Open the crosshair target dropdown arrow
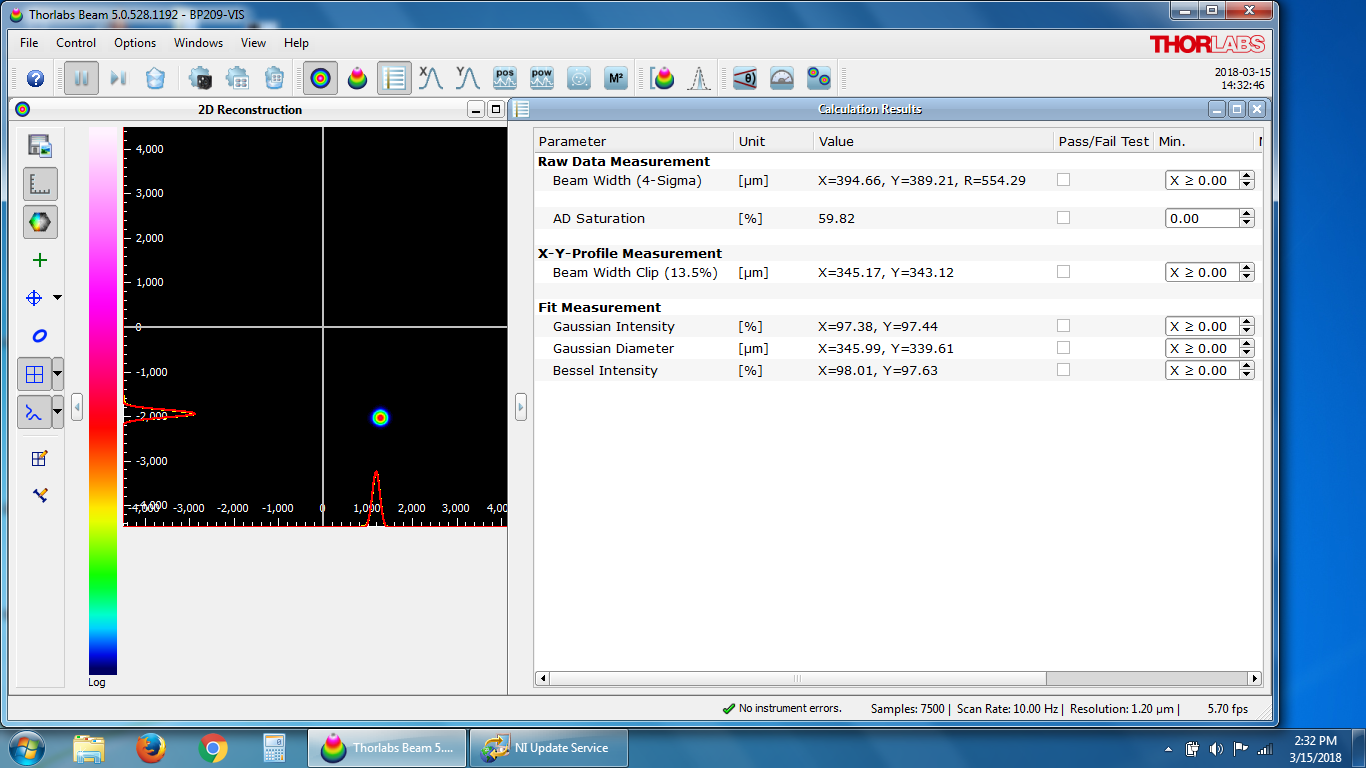 pyautogui.click(x=57, y=298)
